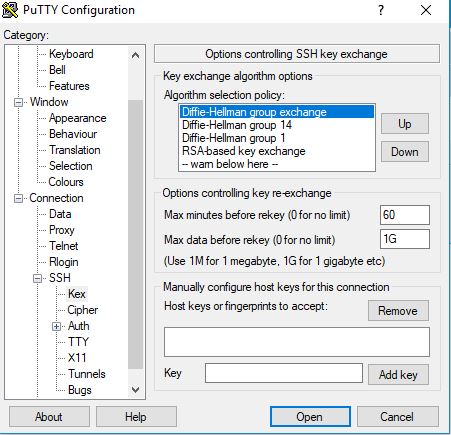Close the PuTTY Configuration window
The image size is (451, 435).
[426, 10]
